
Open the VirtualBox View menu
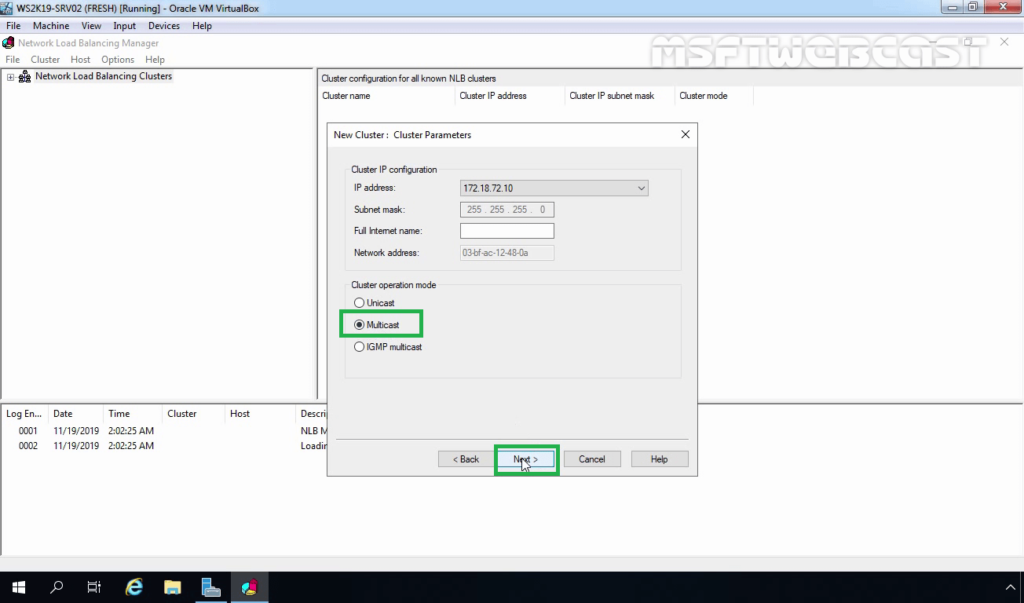(x=91, y=26)
